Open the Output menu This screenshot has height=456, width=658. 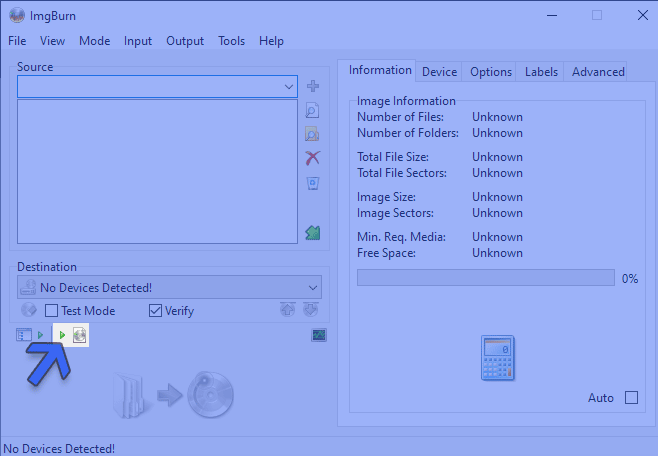pos(185,41)
